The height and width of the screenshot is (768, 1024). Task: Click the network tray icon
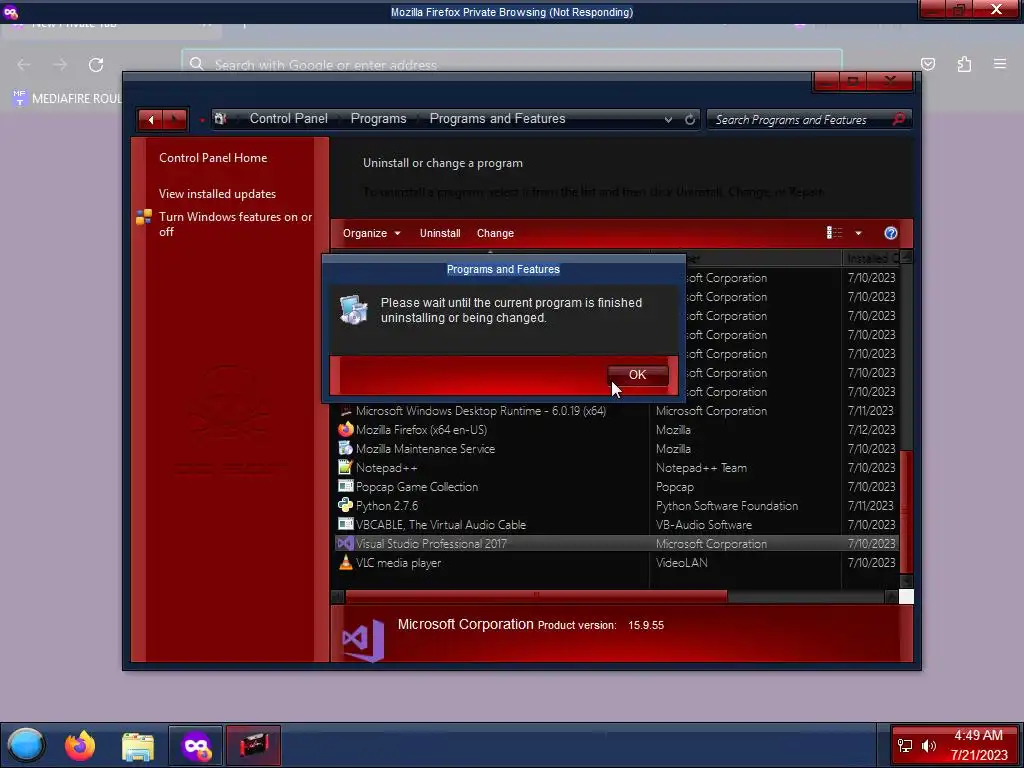[905, 746]
